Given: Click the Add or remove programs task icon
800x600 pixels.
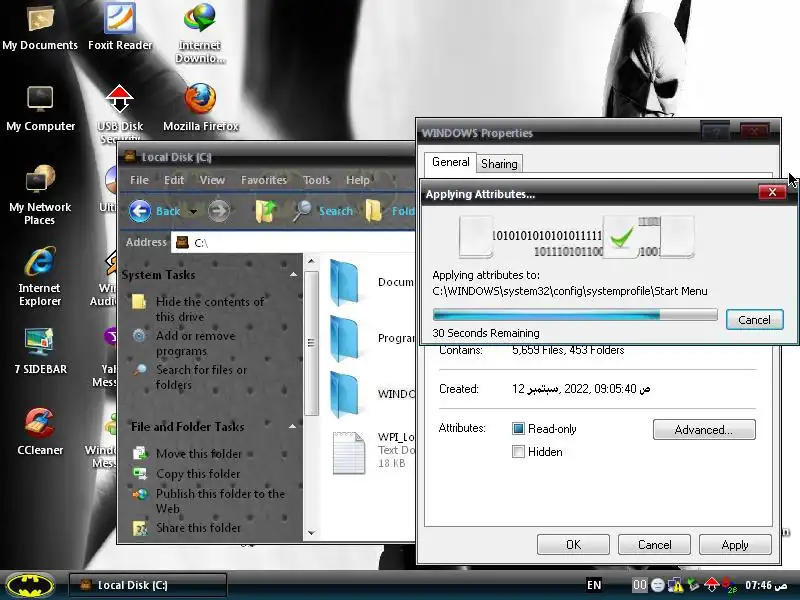Looking at the screenshot, I should tap(139, 336).
